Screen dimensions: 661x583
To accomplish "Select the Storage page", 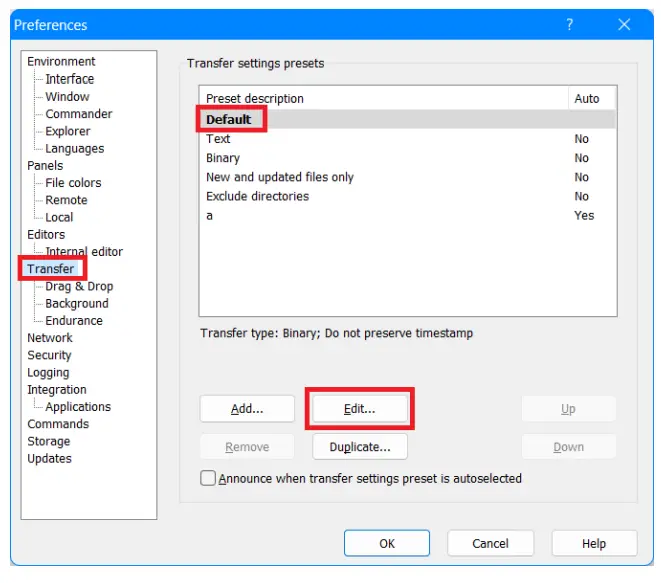I will tap(48, 441).
